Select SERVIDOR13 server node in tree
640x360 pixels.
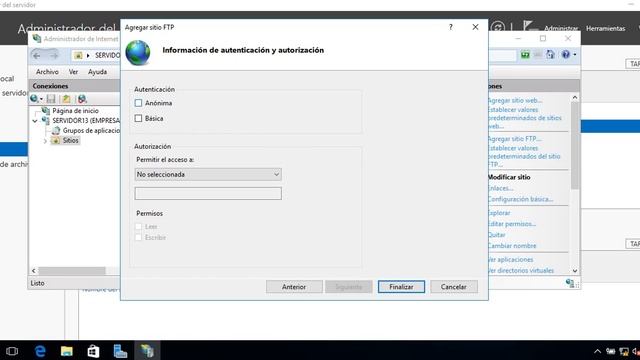coord(86,121)
